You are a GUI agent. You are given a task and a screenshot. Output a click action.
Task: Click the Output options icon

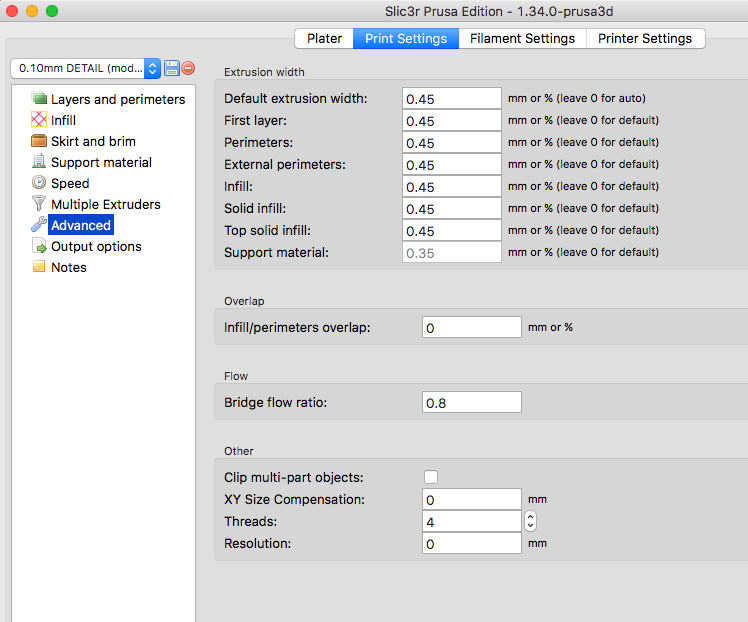(40, 246)
